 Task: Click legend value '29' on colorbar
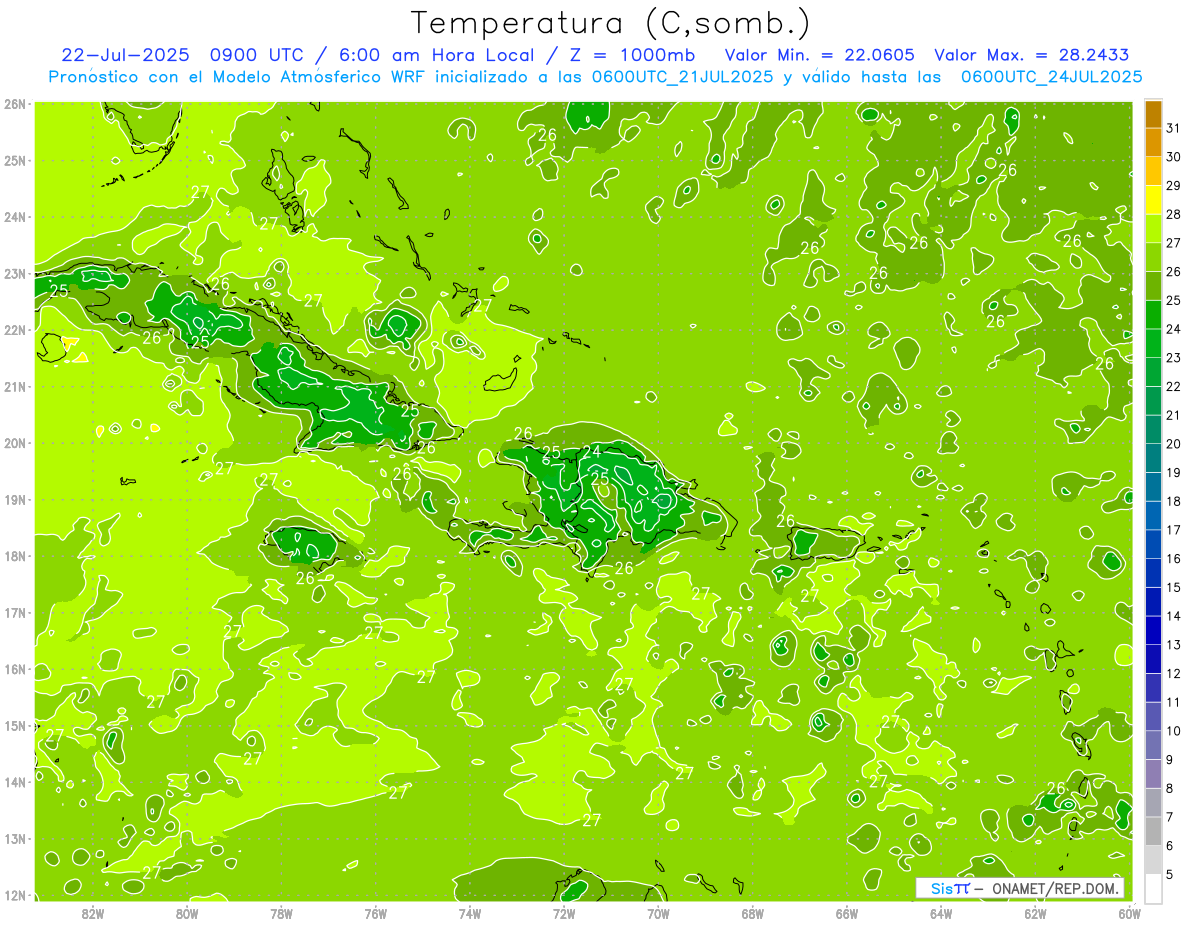tap(1174, 185)
